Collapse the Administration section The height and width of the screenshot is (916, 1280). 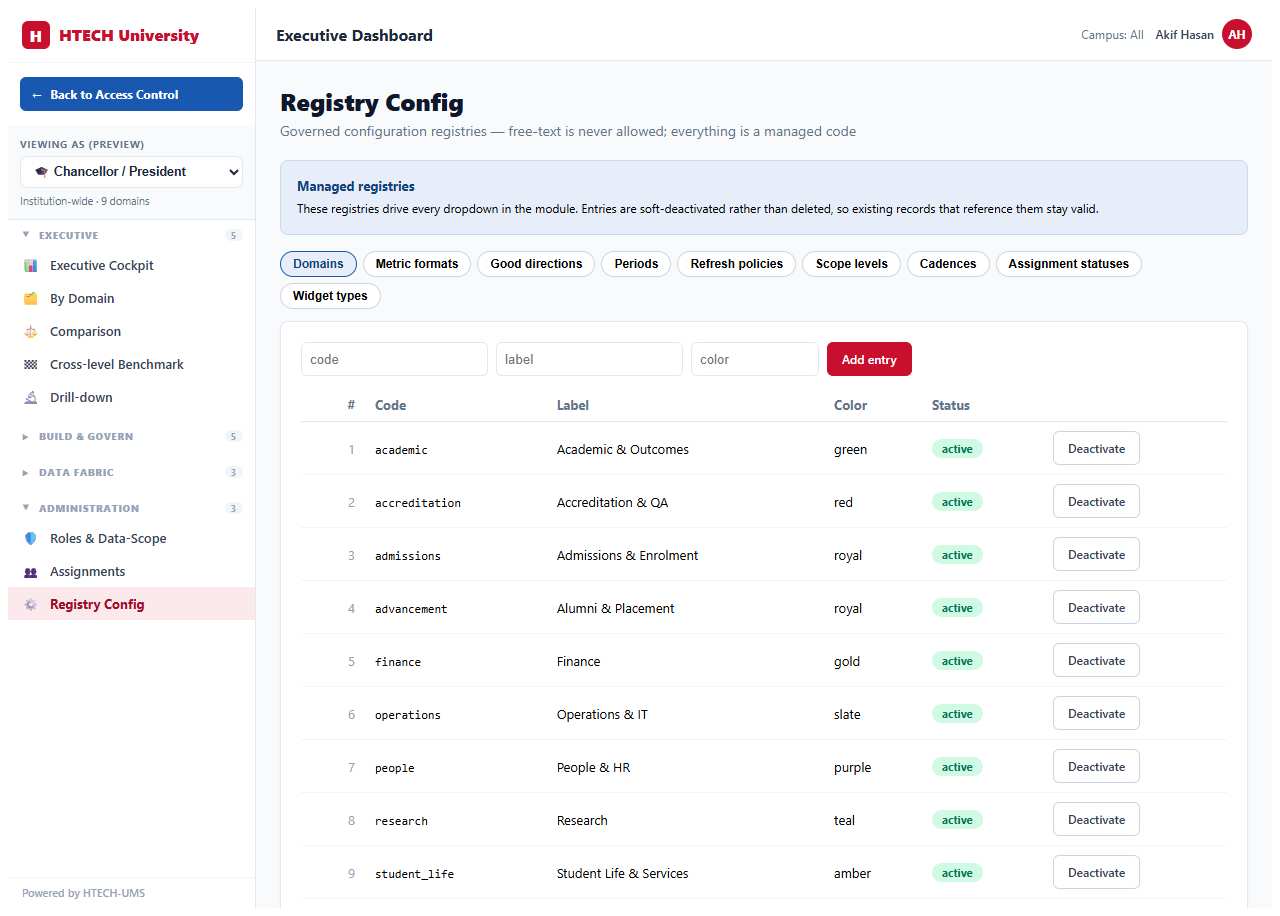click(131, 509)
